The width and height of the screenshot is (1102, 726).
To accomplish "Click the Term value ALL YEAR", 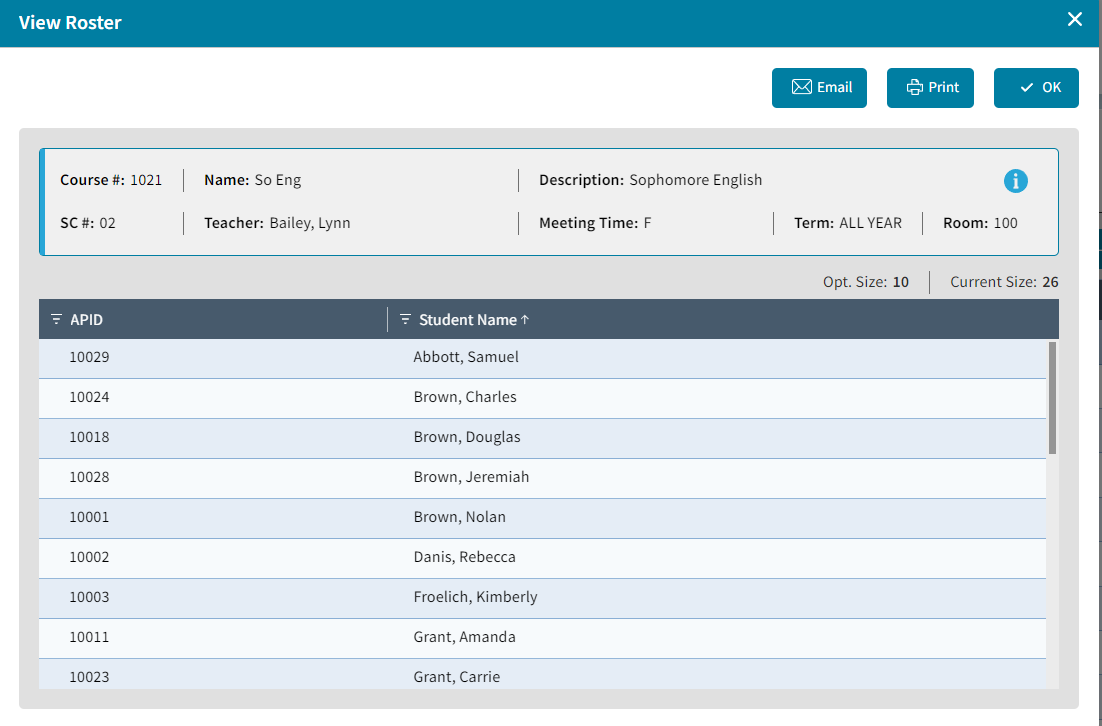I will [x=870, y=223].
